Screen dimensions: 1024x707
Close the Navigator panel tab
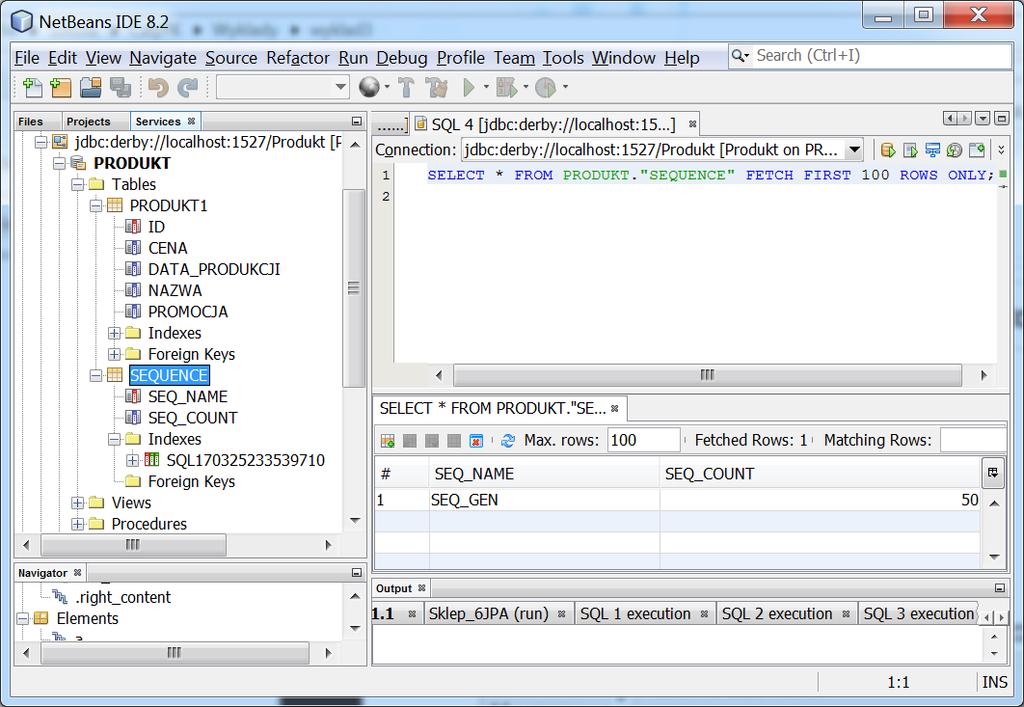[77, 573]
